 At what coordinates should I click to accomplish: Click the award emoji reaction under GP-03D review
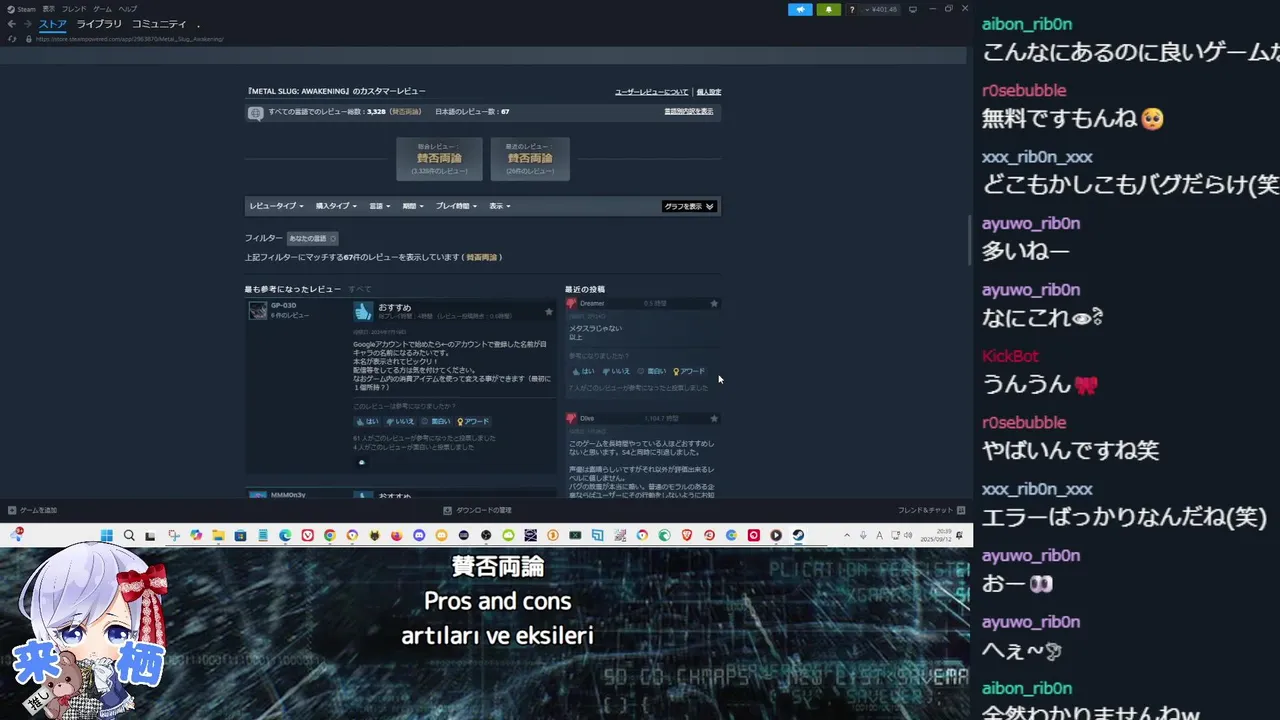pos(362,462)
